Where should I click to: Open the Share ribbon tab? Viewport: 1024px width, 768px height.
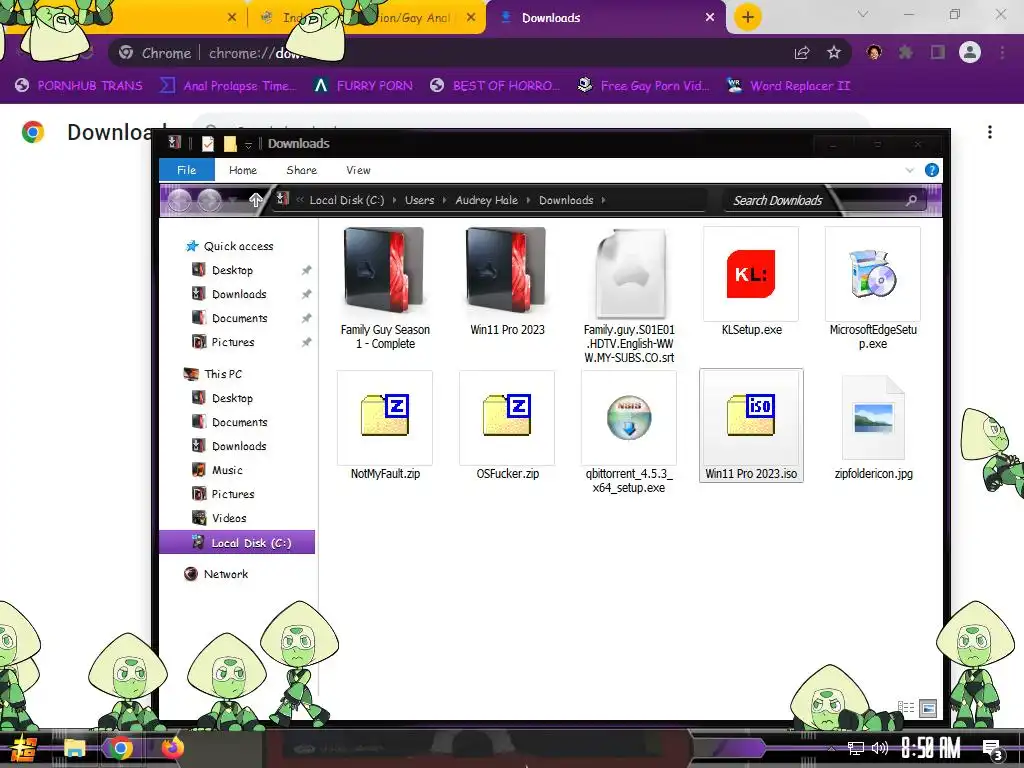click(302, 170)
